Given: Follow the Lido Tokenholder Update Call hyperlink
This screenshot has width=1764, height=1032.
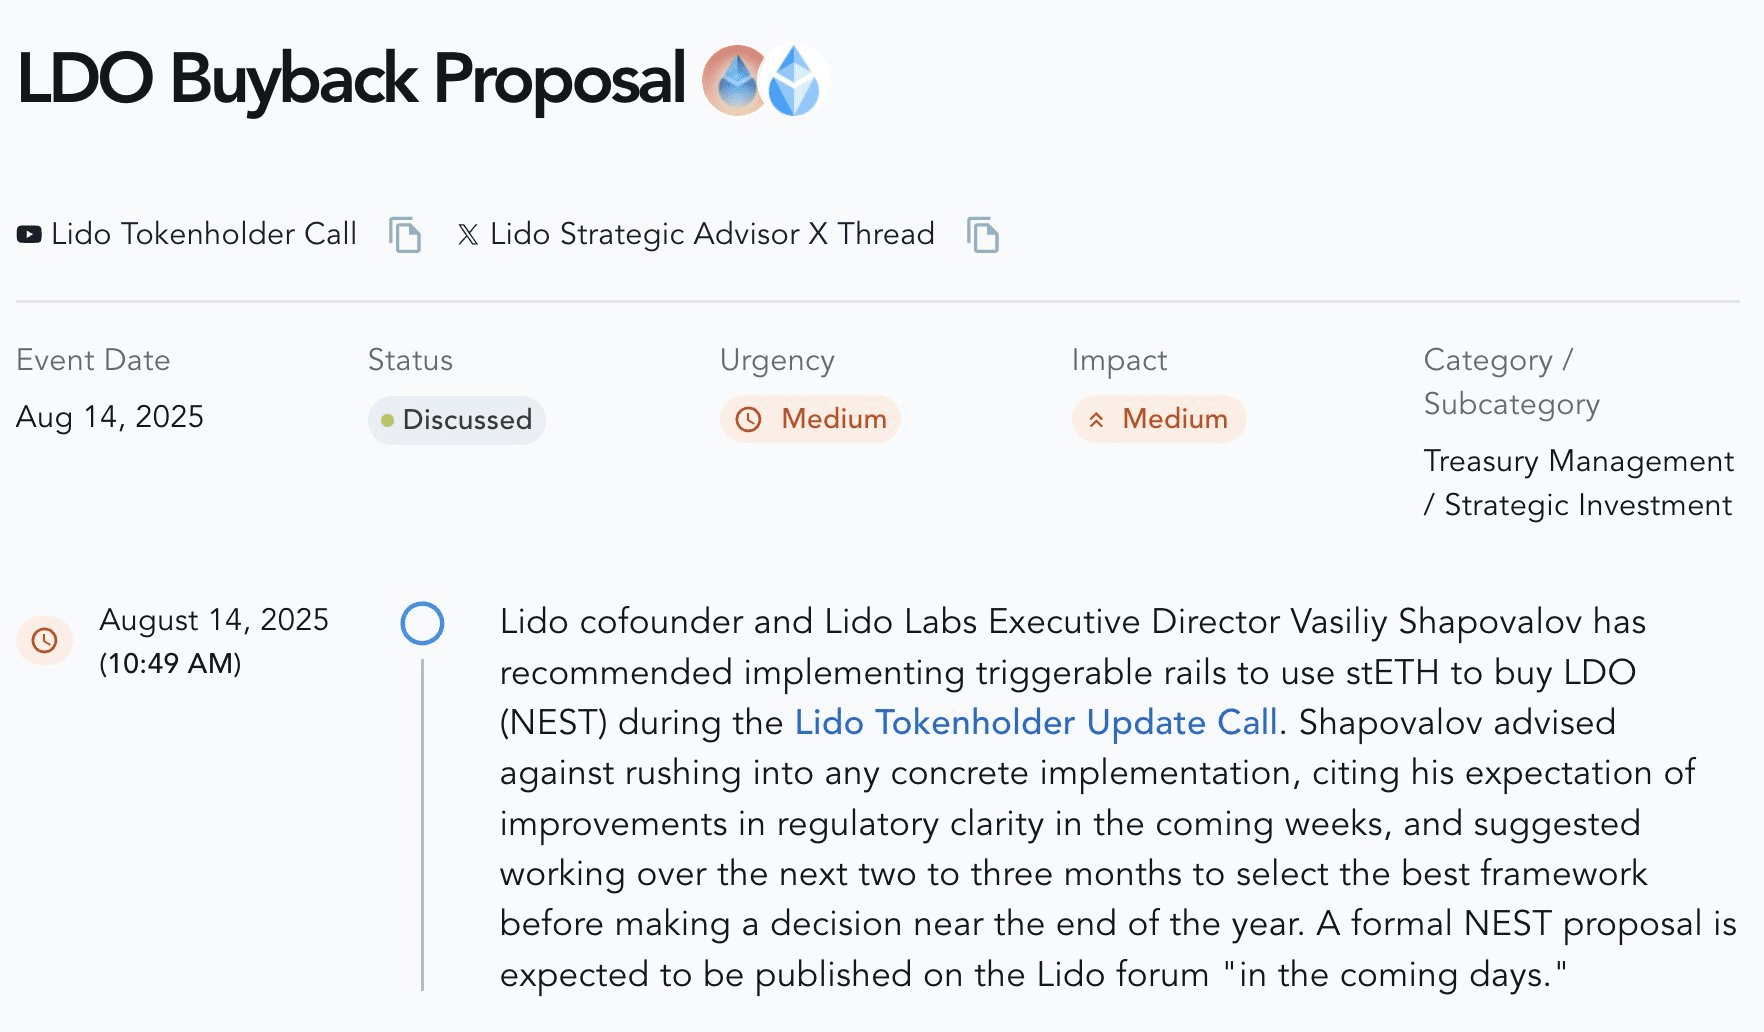Looking at the screenshot, I should click(1036, 722).
